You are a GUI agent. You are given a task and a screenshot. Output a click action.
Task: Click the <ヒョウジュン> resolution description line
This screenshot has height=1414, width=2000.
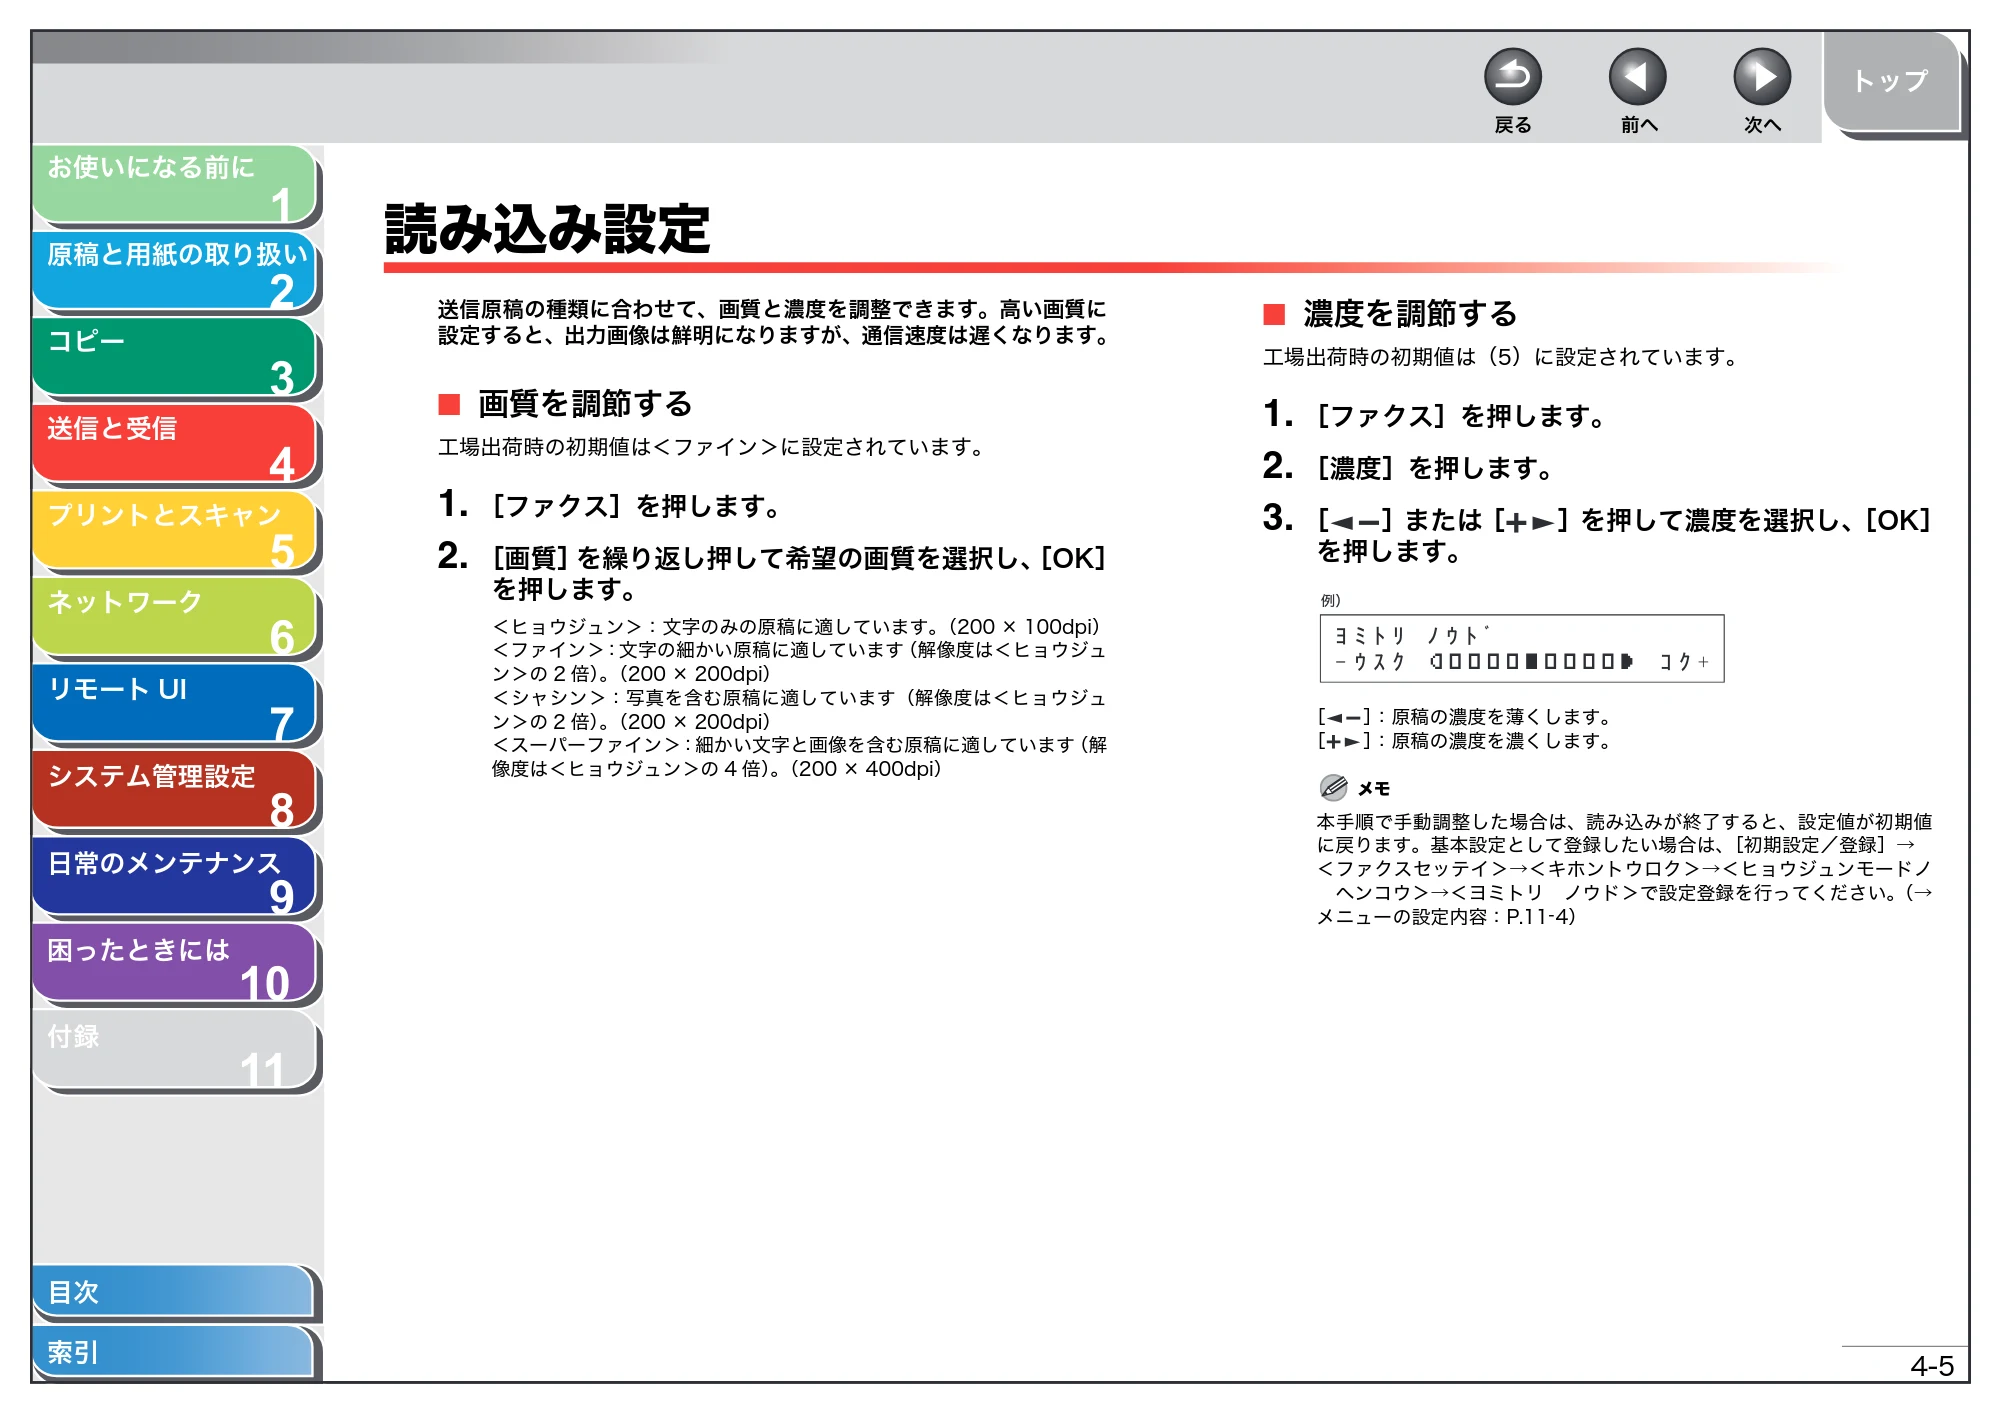(x=796, y=627)
